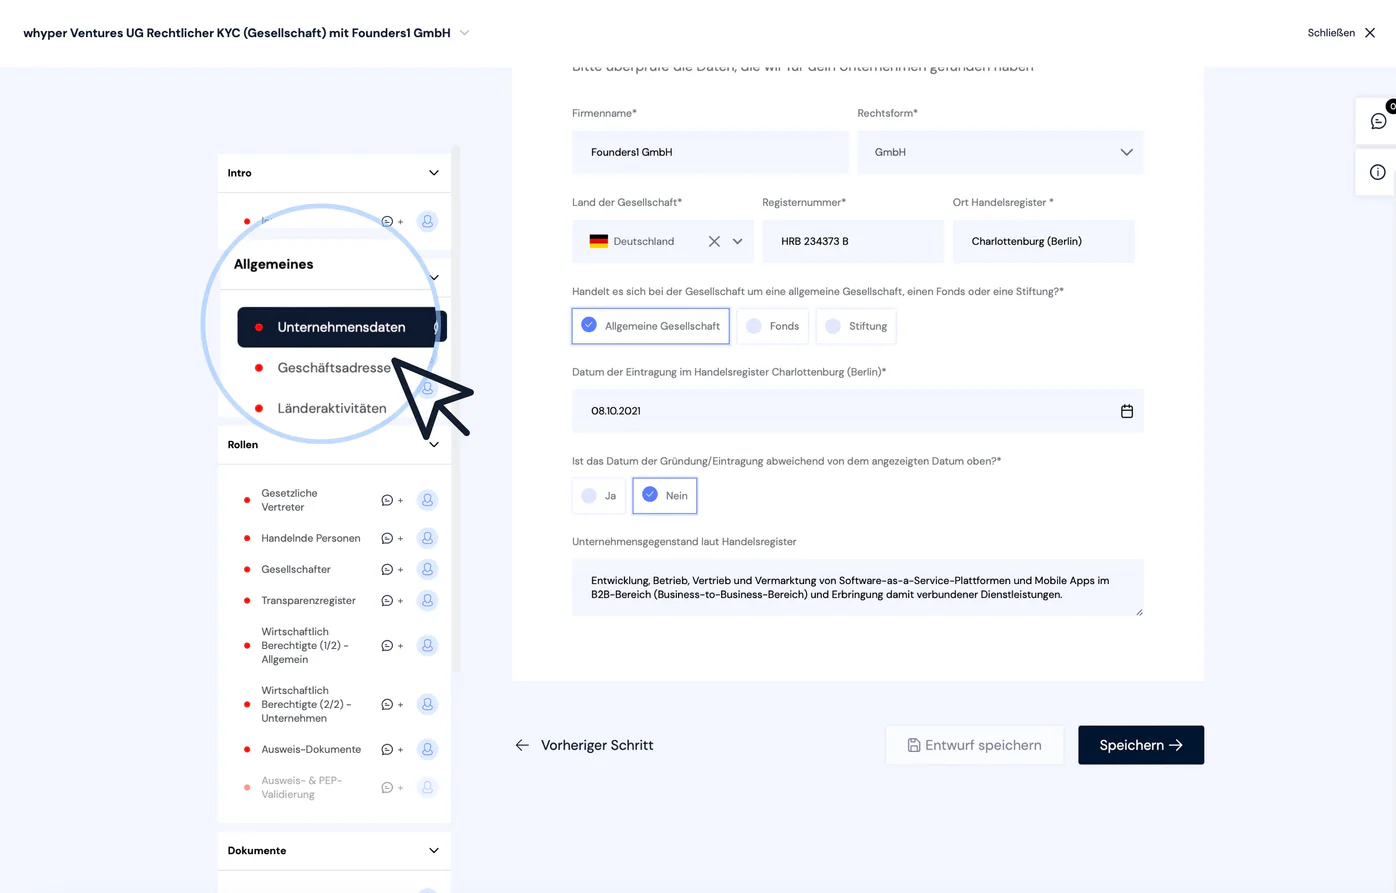This screenshot has height=893, width=1396.
Task: Collapse the Rollen section
Action: pos(434,445)
